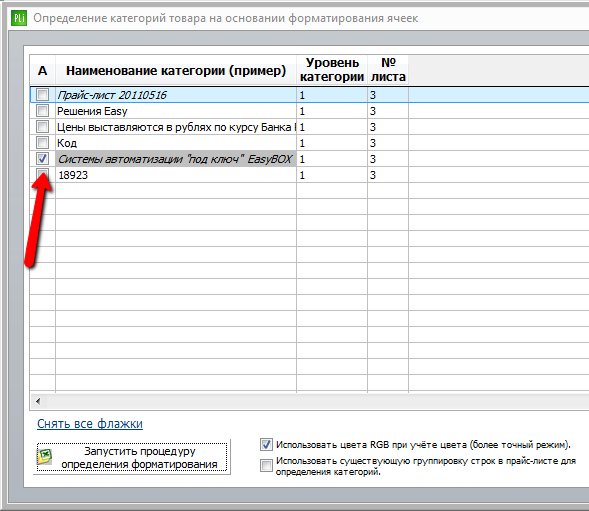Click the 'Снять все флажки' link
The image size is (589, 511).
90,424
